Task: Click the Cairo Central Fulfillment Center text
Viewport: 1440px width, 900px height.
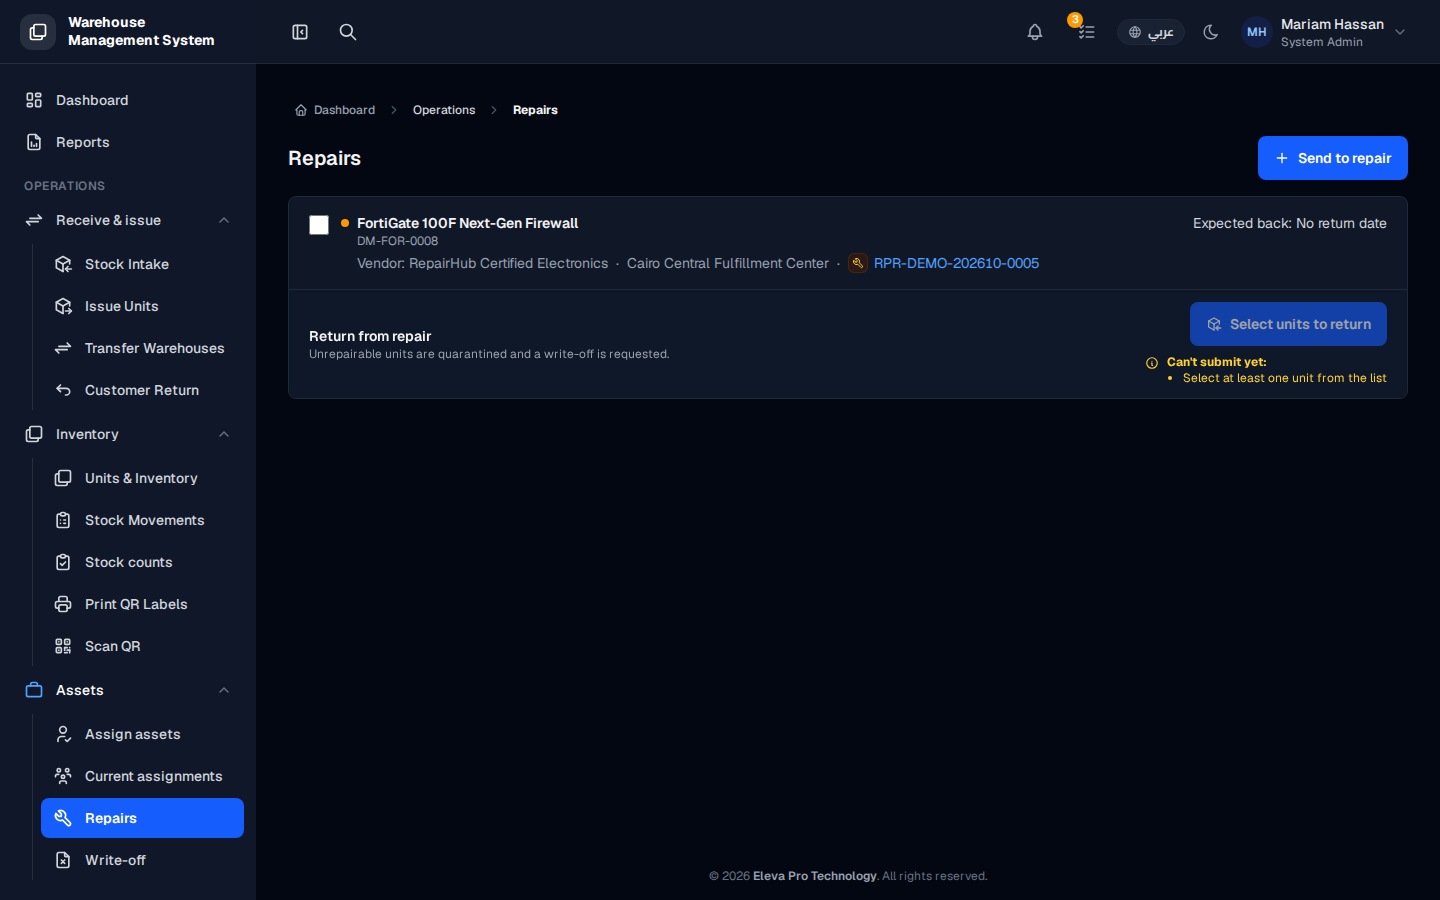Action: coord(727,263)
